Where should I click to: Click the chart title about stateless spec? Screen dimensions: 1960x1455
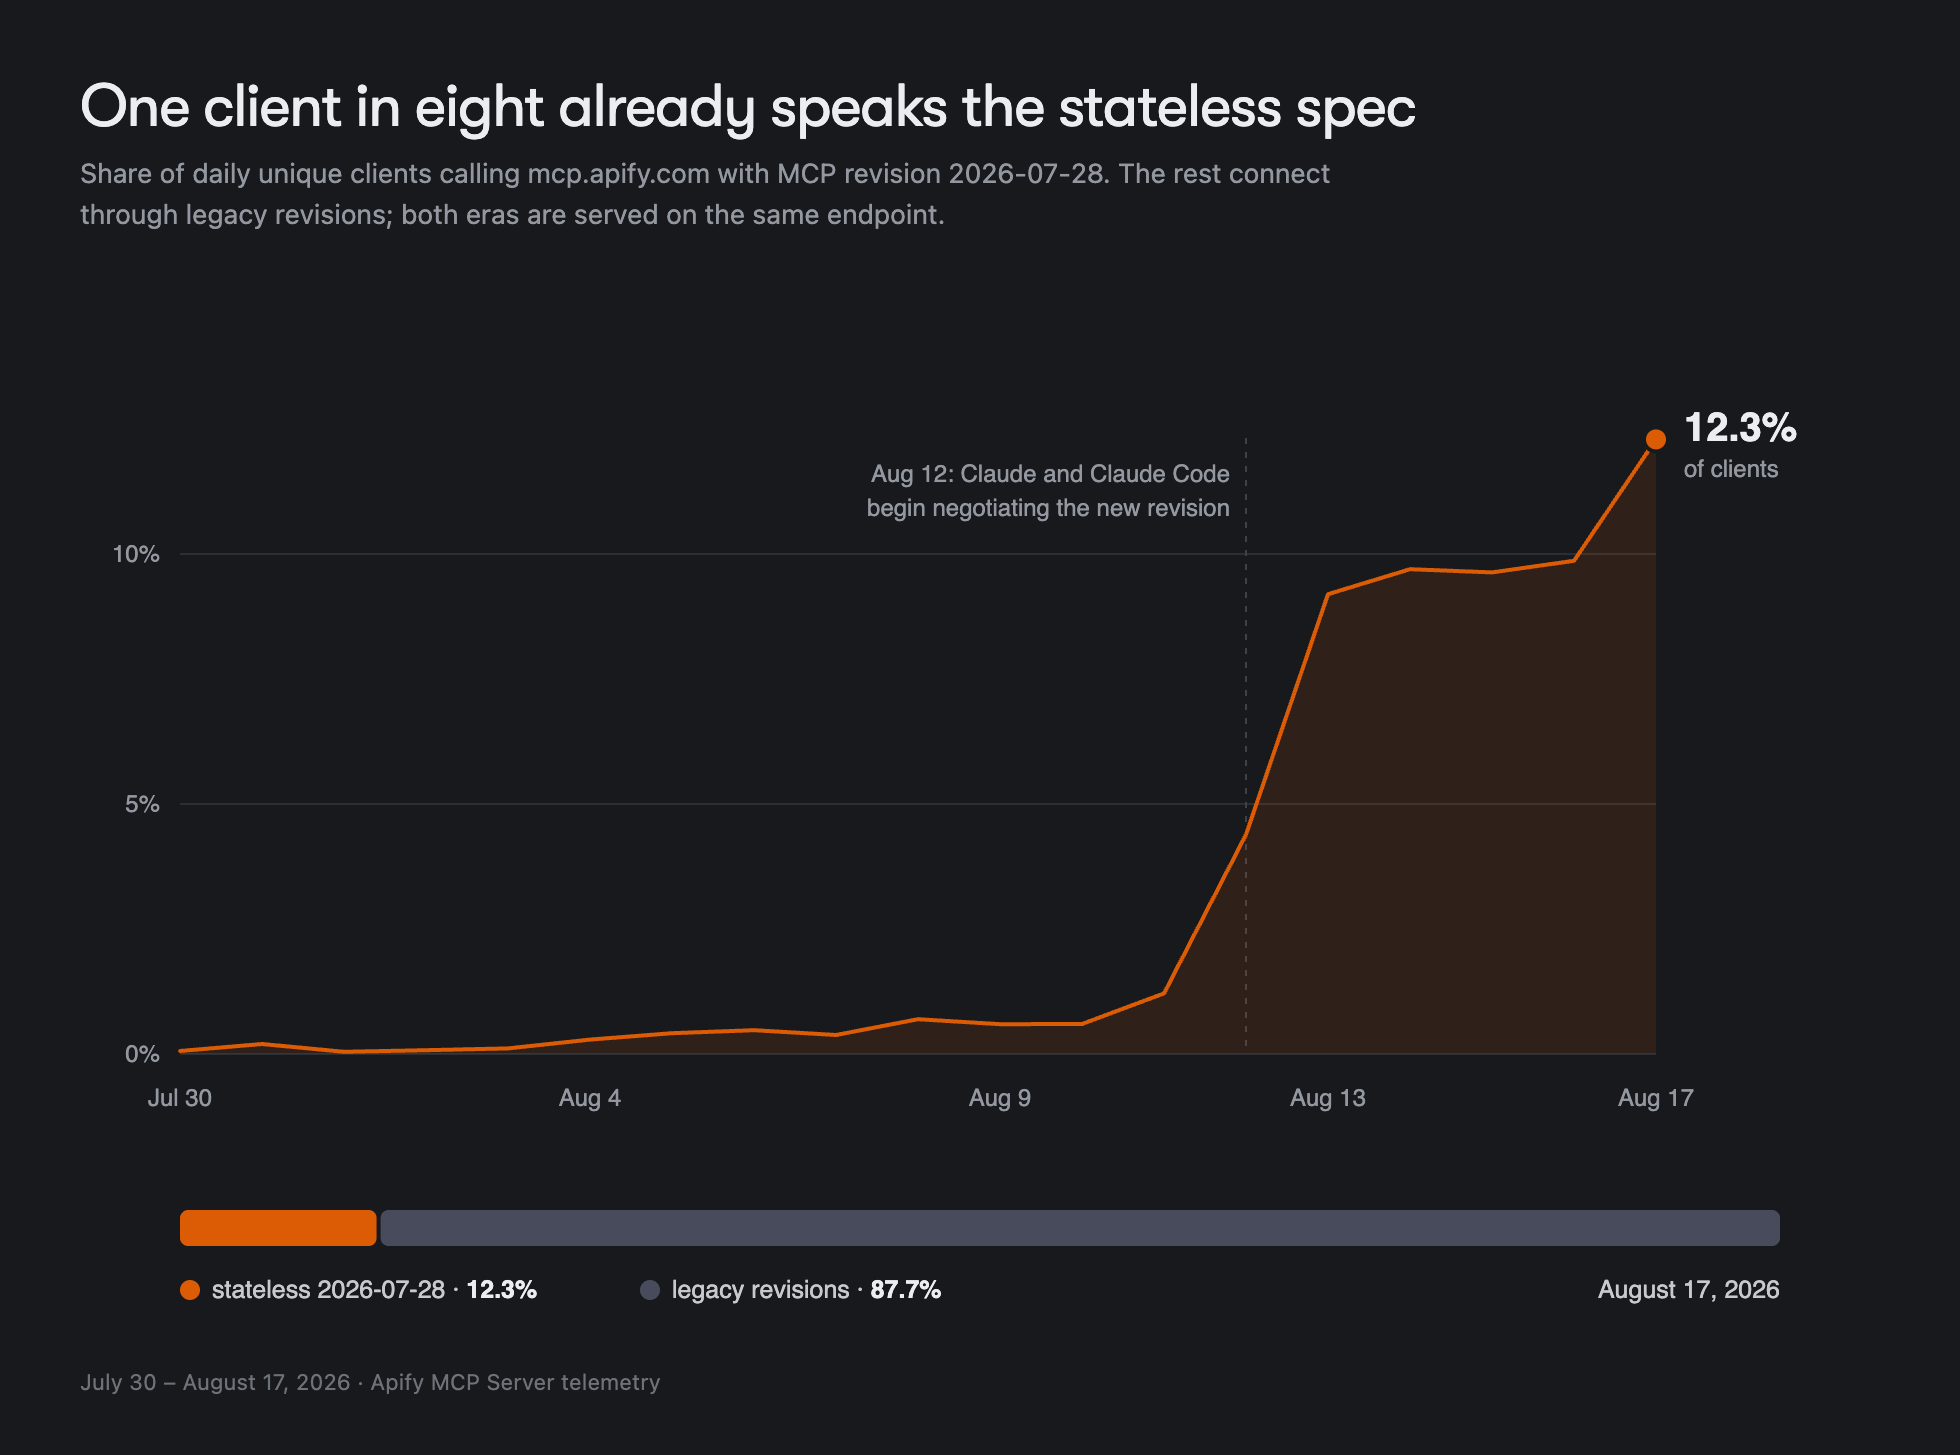click(x=748, y=107)
